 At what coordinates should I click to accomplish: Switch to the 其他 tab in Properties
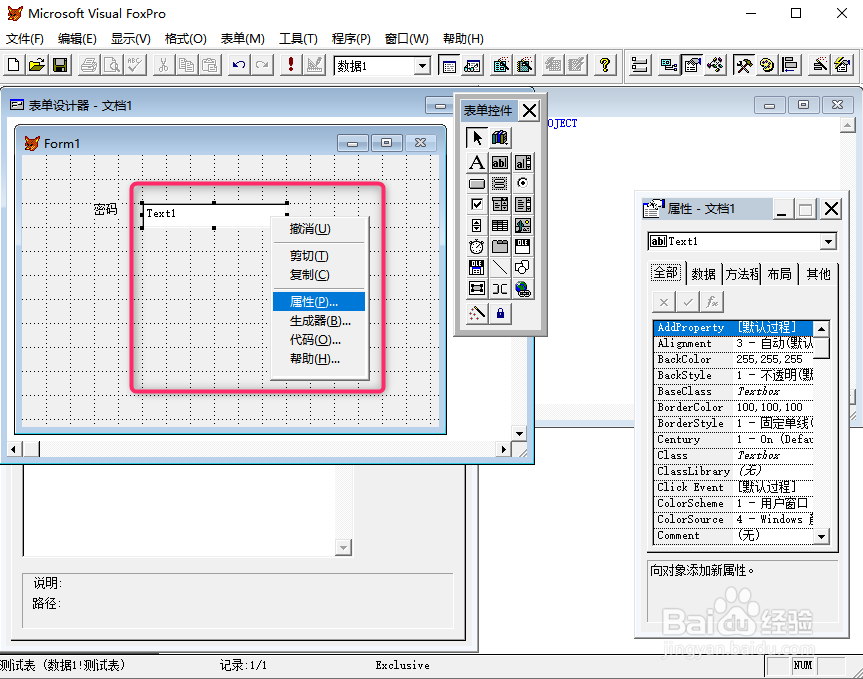coord(818,274)
